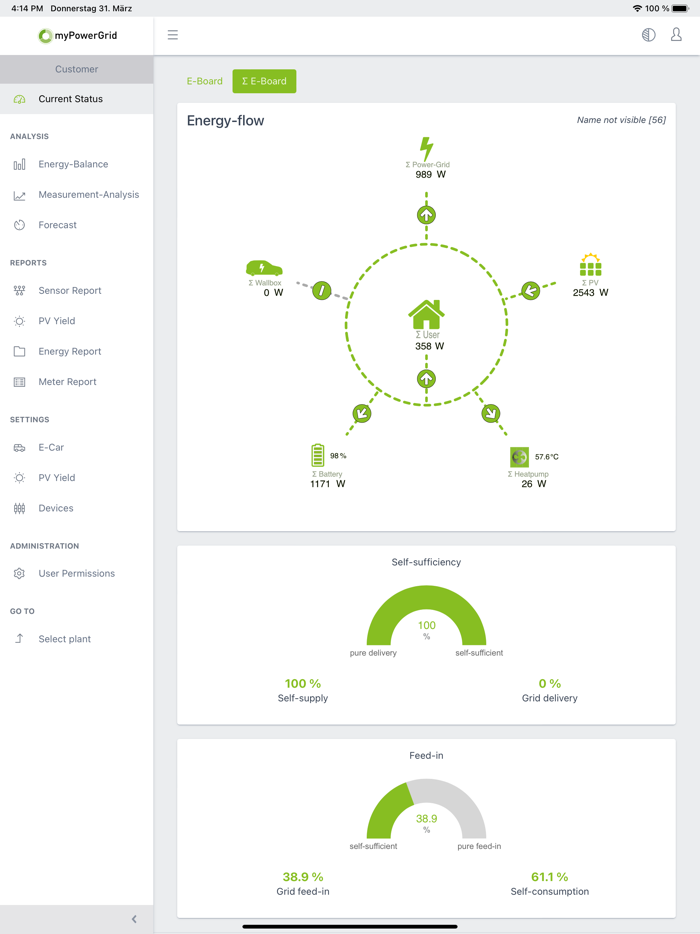Switch to the Σ E-Board tab
This screenshot has width=700, height=934.
263,81
